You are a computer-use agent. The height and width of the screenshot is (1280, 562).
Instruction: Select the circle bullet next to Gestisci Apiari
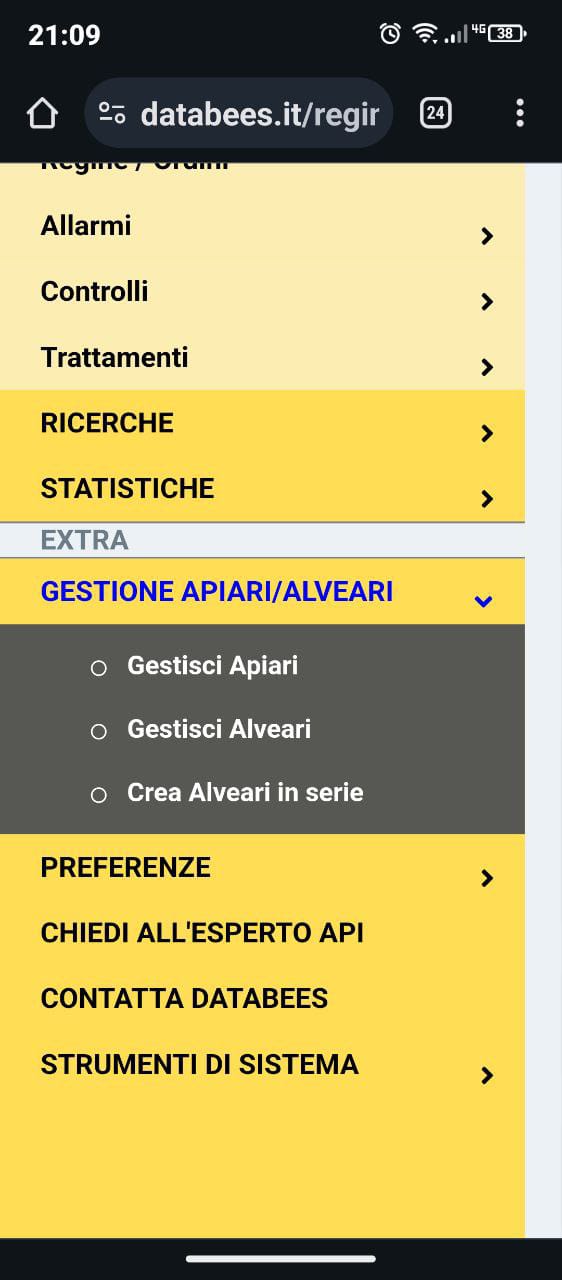click(x=99, y=668)
